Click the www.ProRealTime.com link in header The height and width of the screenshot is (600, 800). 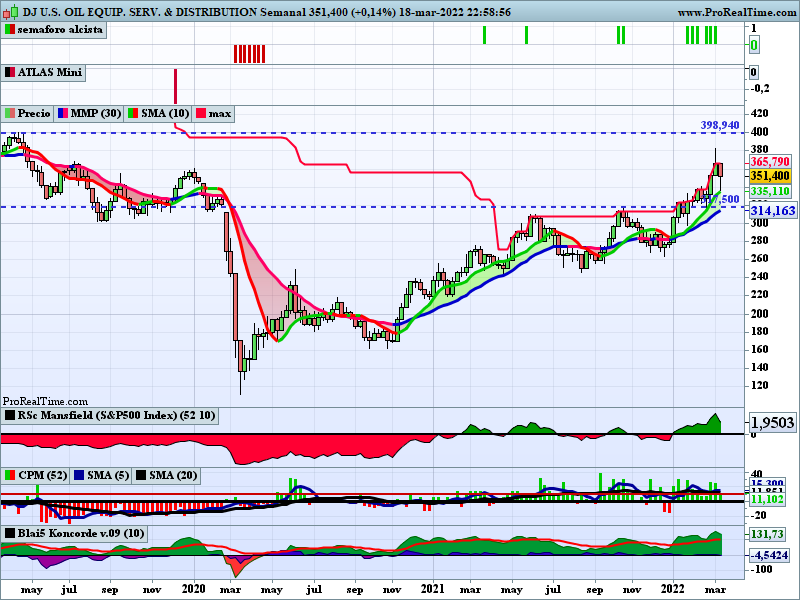click(x=738, y=12)
